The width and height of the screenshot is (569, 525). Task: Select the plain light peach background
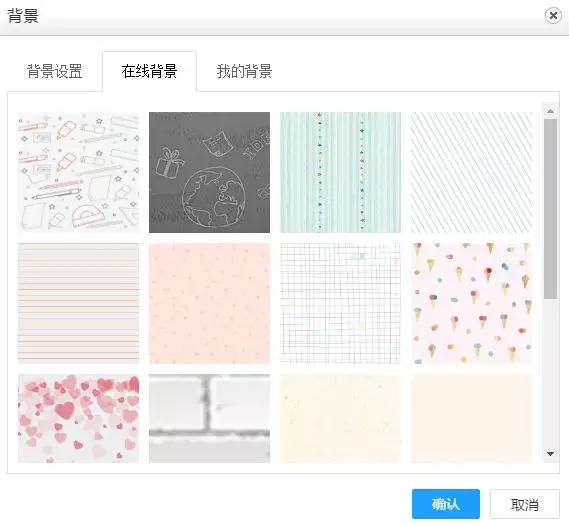click(471, 419)
